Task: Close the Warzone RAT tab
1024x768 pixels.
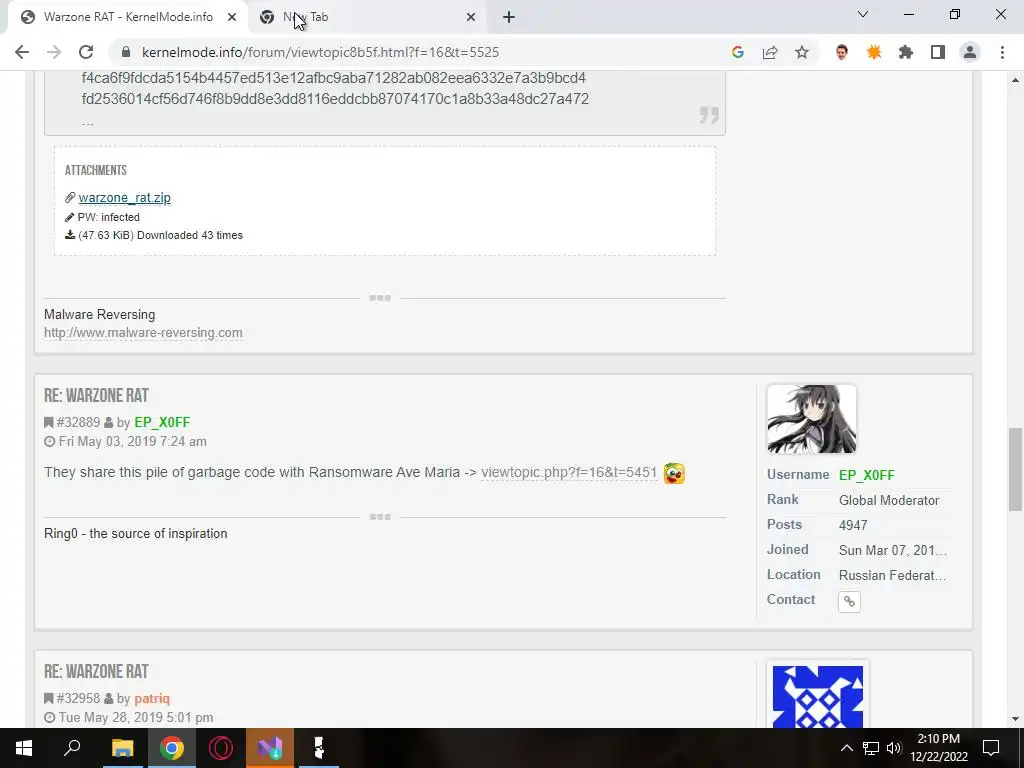Action: pyautogui.click(x=232, y=18)
